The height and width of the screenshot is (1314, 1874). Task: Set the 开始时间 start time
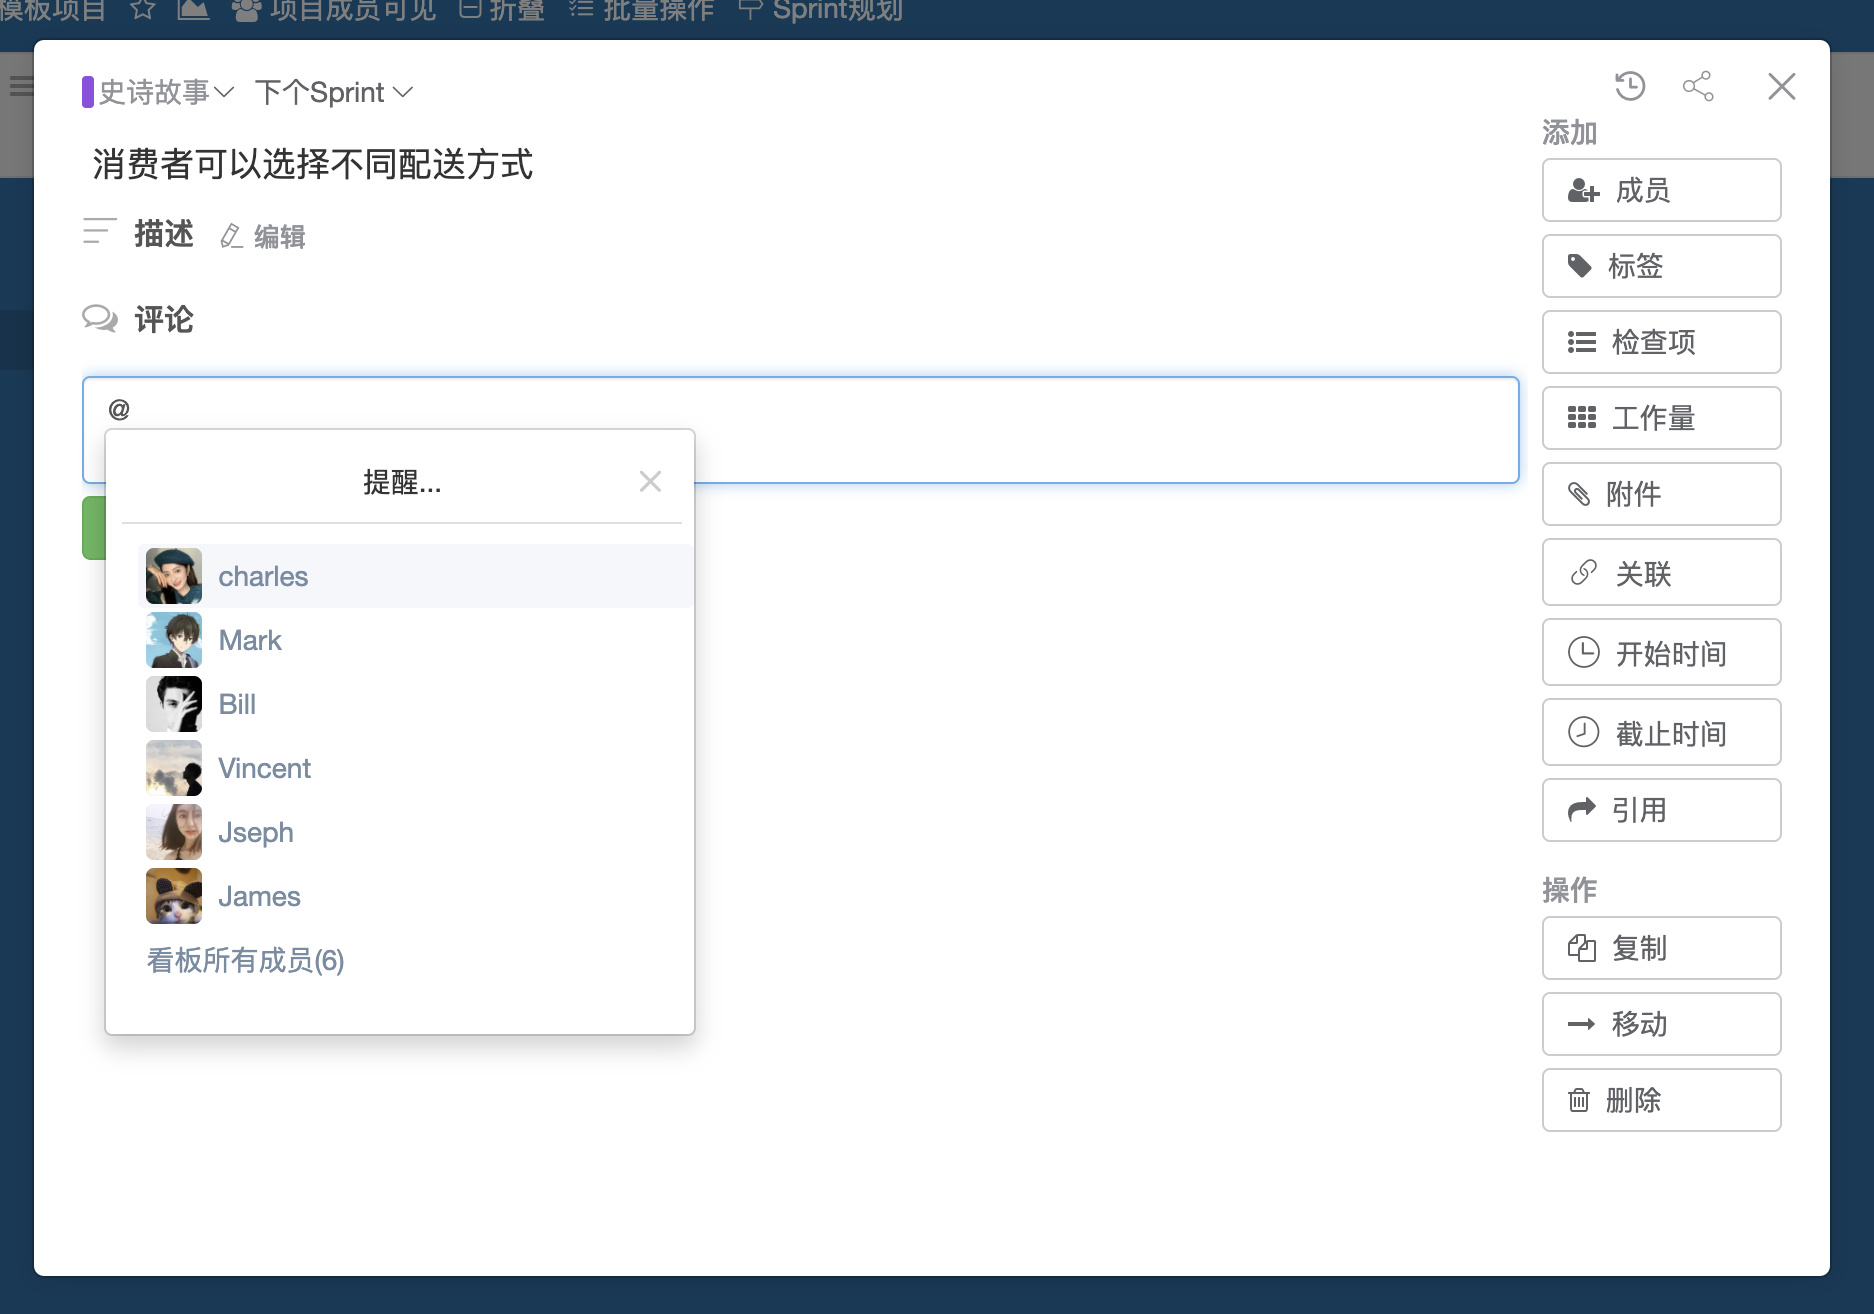1661,652
